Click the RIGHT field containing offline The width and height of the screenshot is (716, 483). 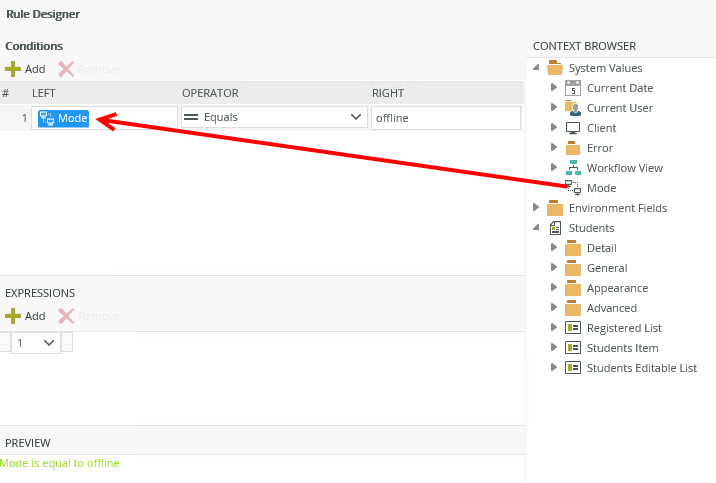click(446, 118)
